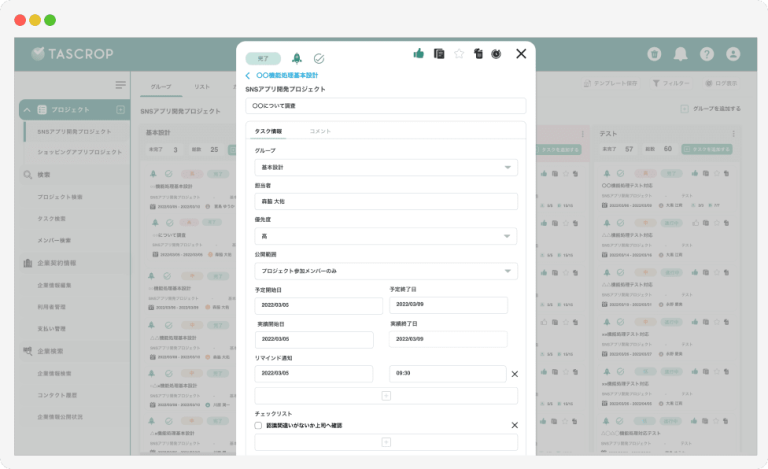Screen dimensions: 768x469
Task: Add a new checklist item with the plus button
Action: pos(386,442)
